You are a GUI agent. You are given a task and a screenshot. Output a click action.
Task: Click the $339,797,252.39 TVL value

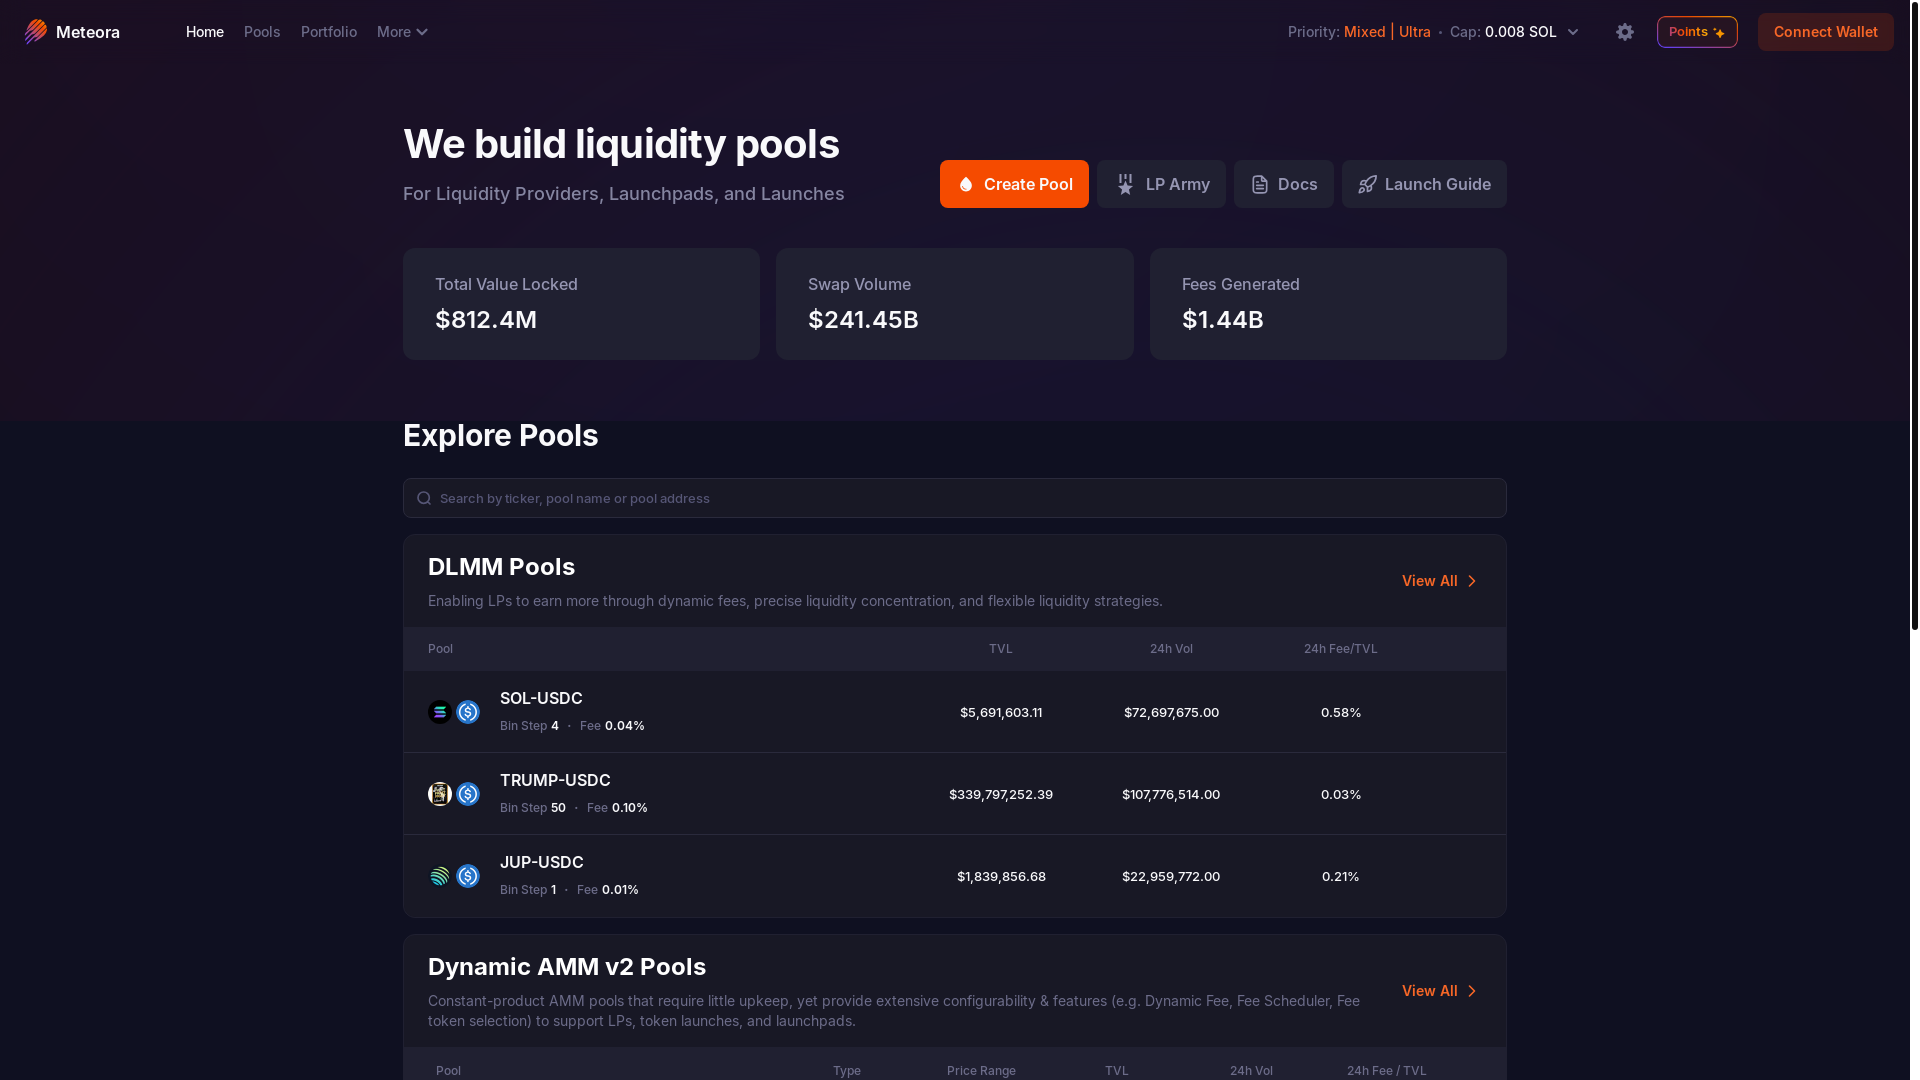click(1001, 795)
